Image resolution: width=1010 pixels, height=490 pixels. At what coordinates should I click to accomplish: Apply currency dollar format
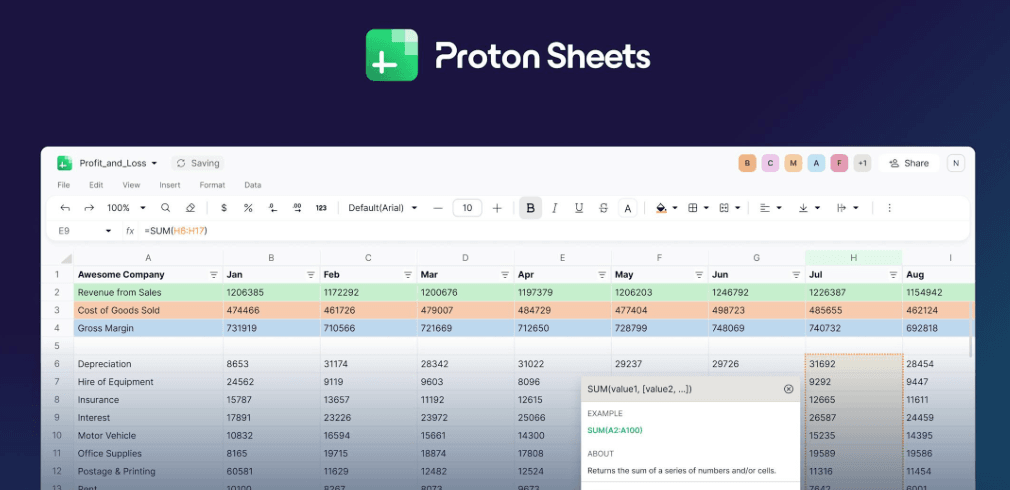[224, 208]
